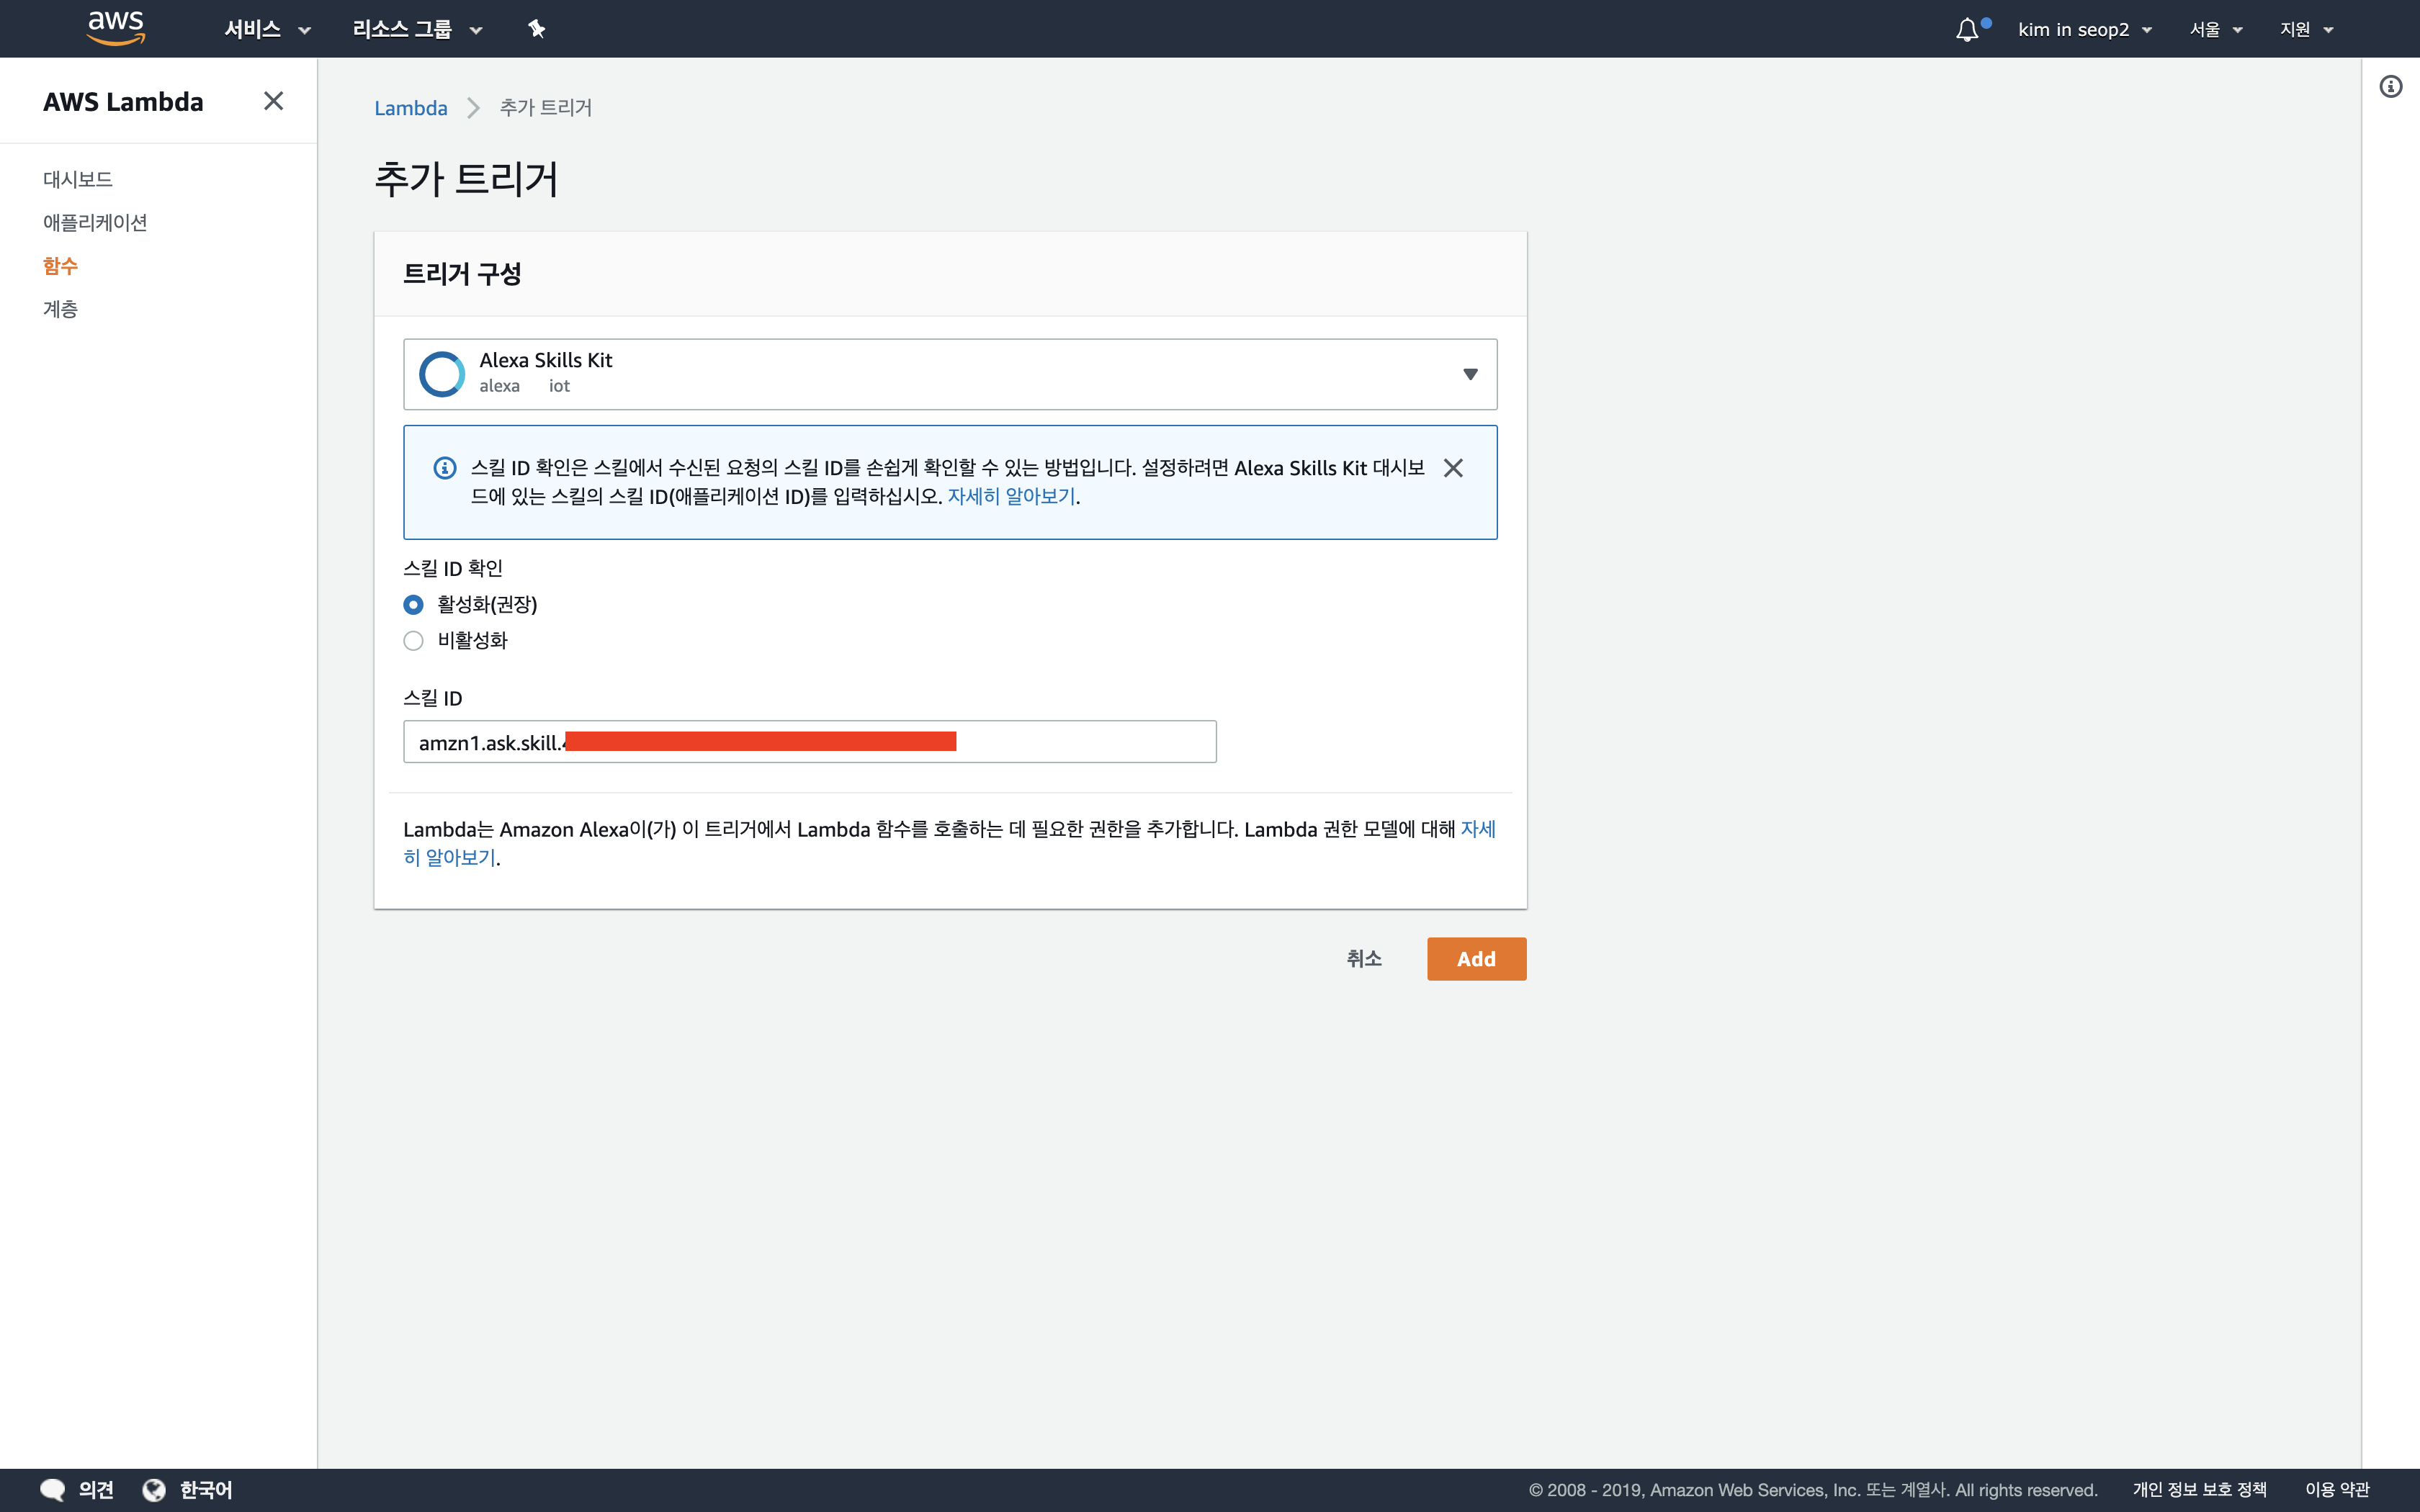Viewport: 2420px width, 1512px height.
Task: Go to 애플리케이션 in sidebar
Action: (x=95, y=222)
